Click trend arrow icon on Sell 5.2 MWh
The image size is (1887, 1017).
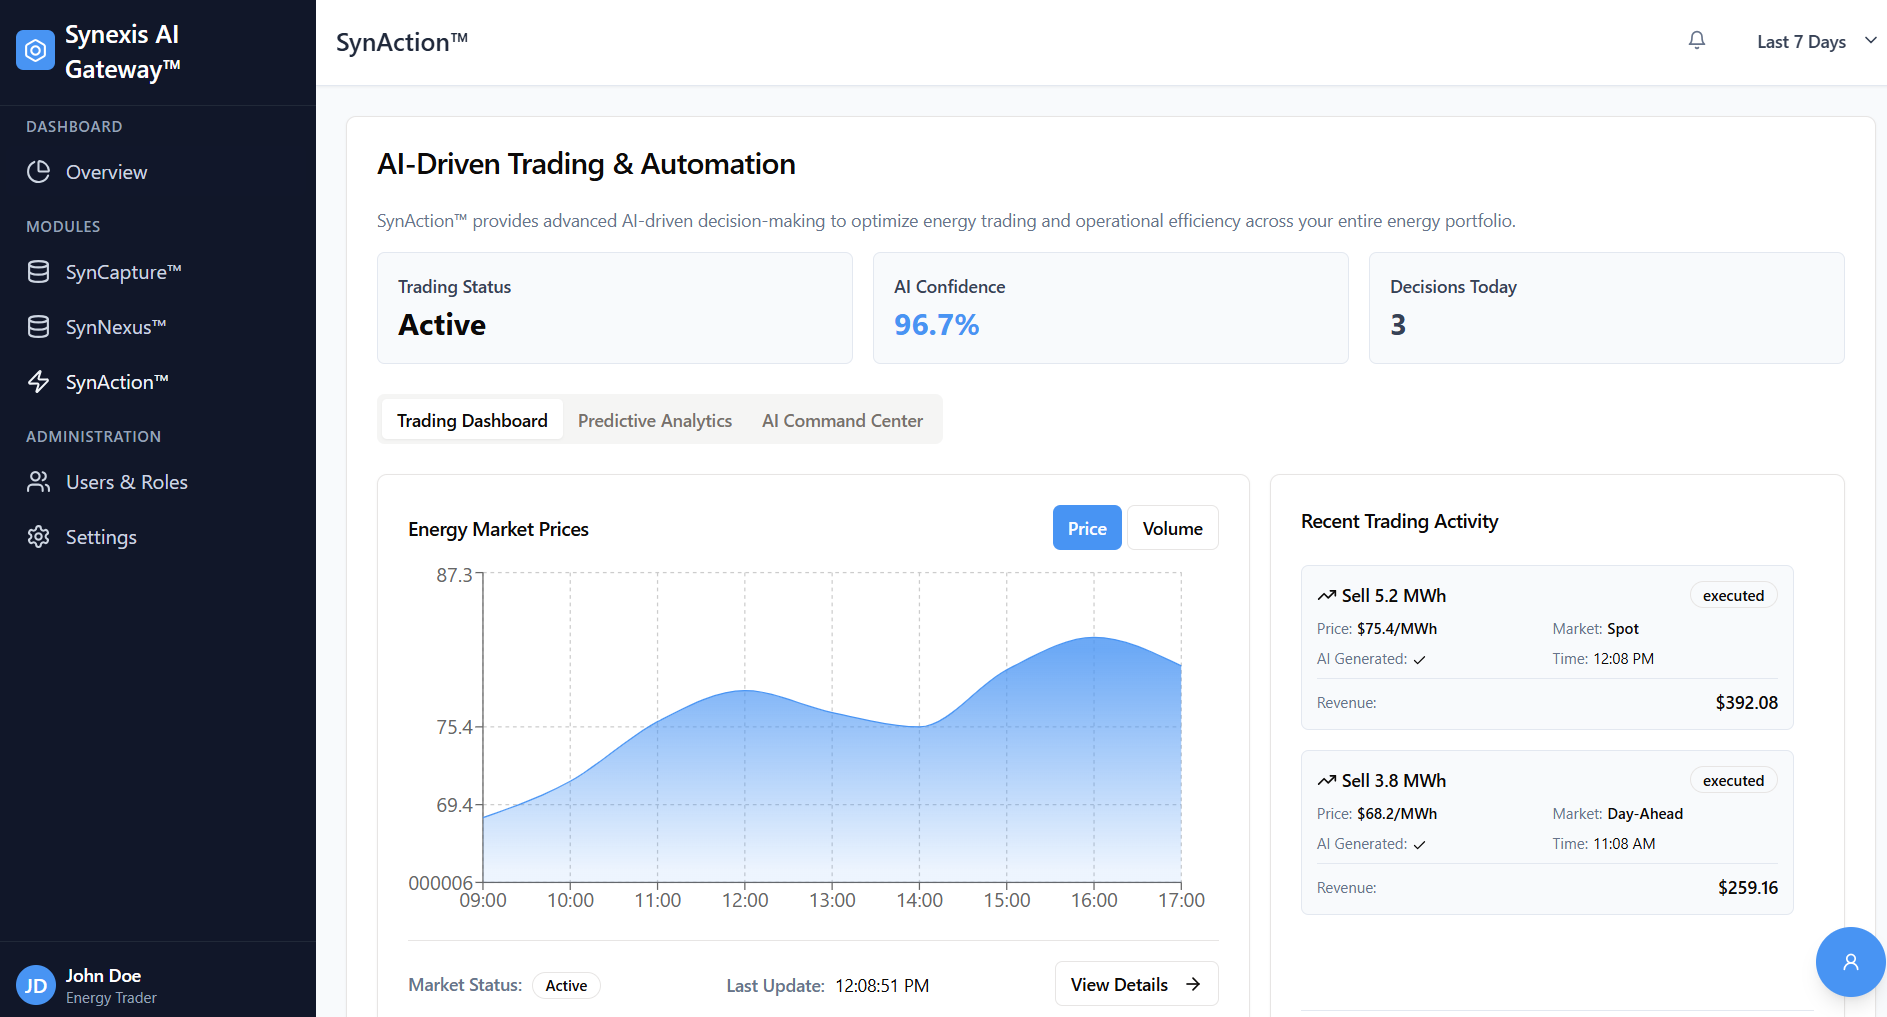1327,596
